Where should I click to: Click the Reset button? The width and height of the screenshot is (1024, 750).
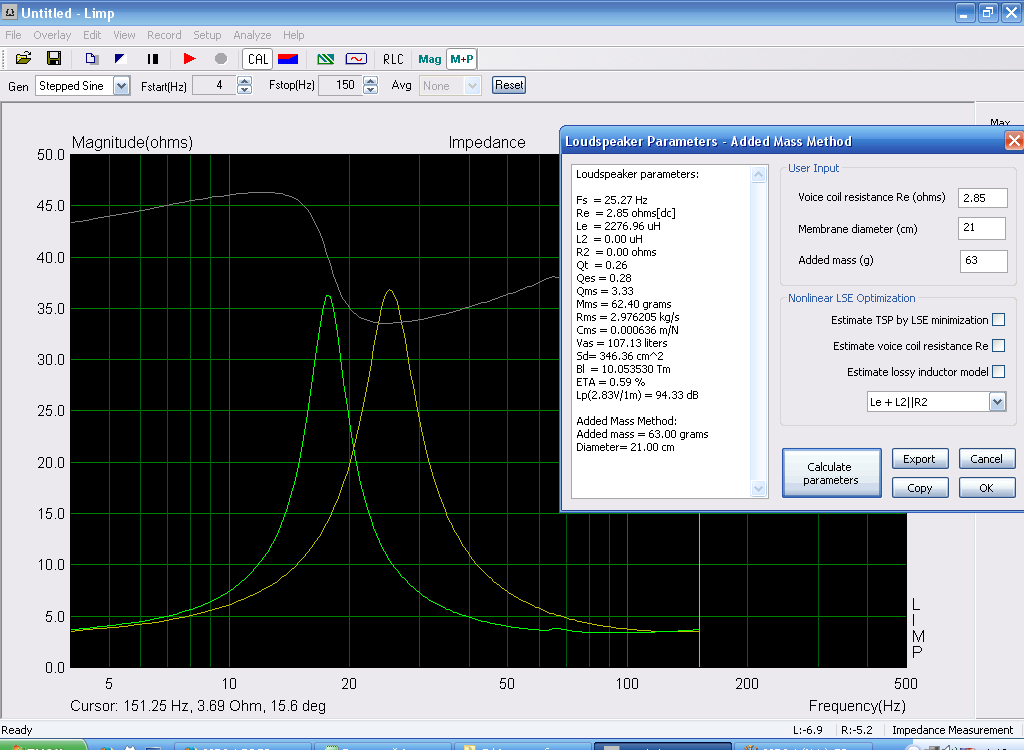[x=509, y=85]
